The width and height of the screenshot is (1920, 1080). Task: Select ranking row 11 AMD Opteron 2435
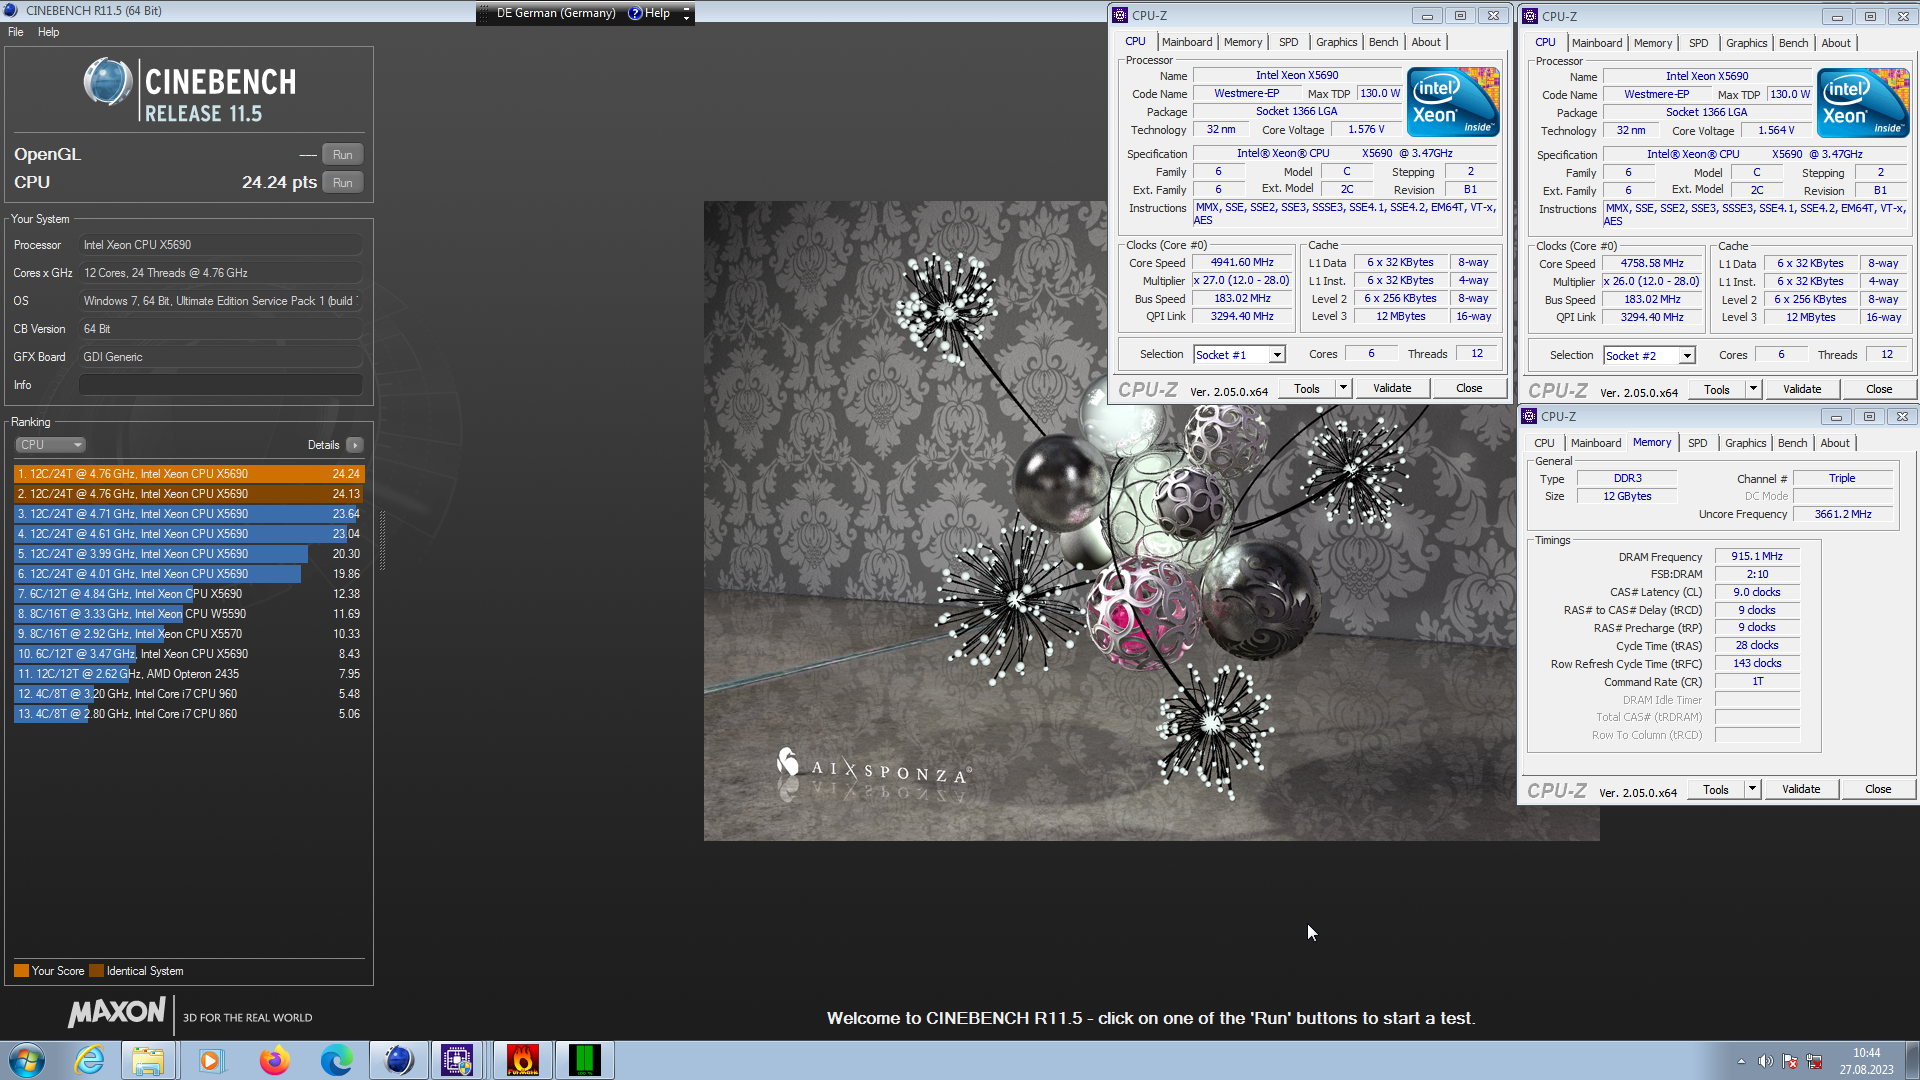(189, 674)
